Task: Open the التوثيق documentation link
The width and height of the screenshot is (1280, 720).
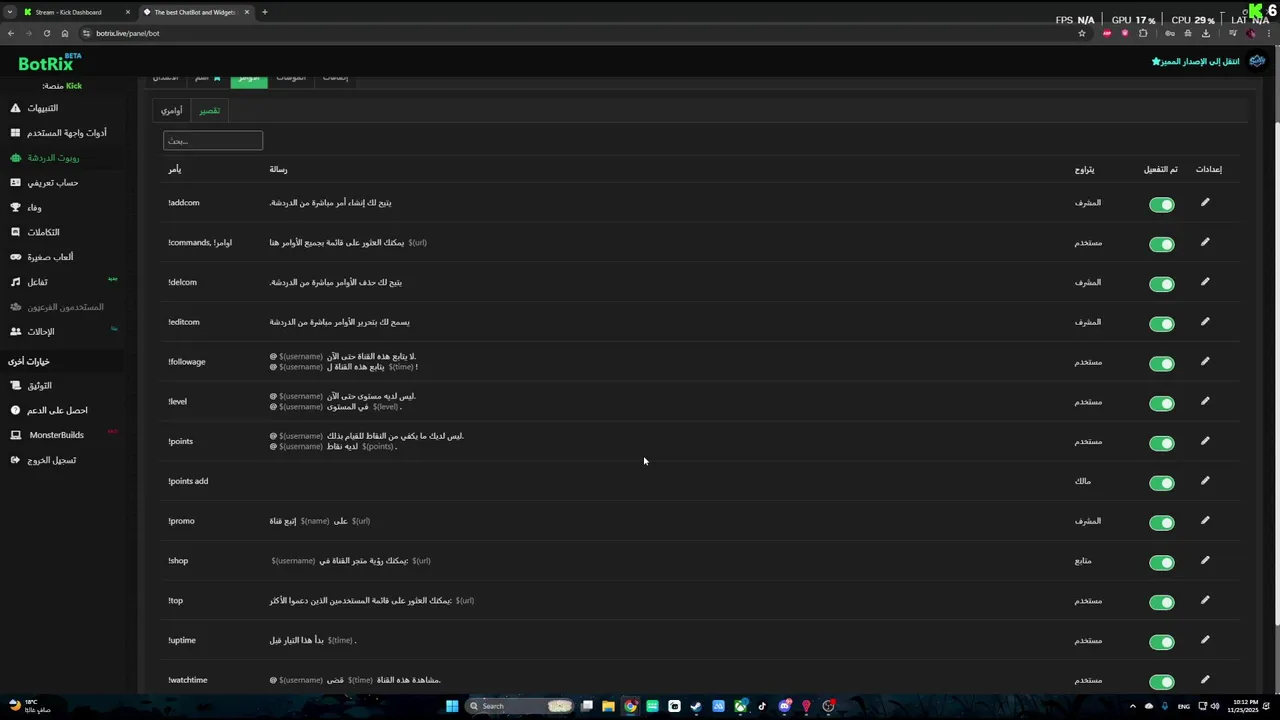Action: point(40,385)
